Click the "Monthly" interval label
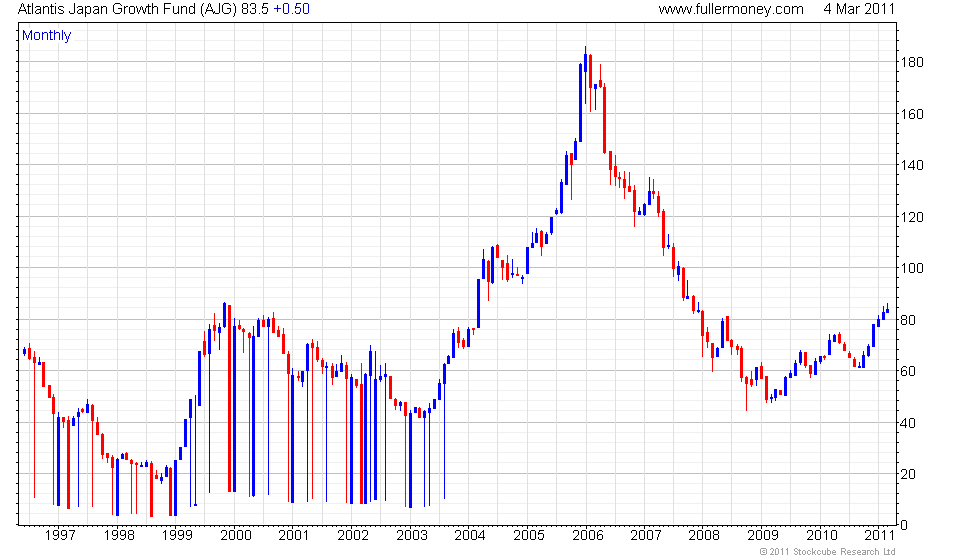 [x=46, y=36]
